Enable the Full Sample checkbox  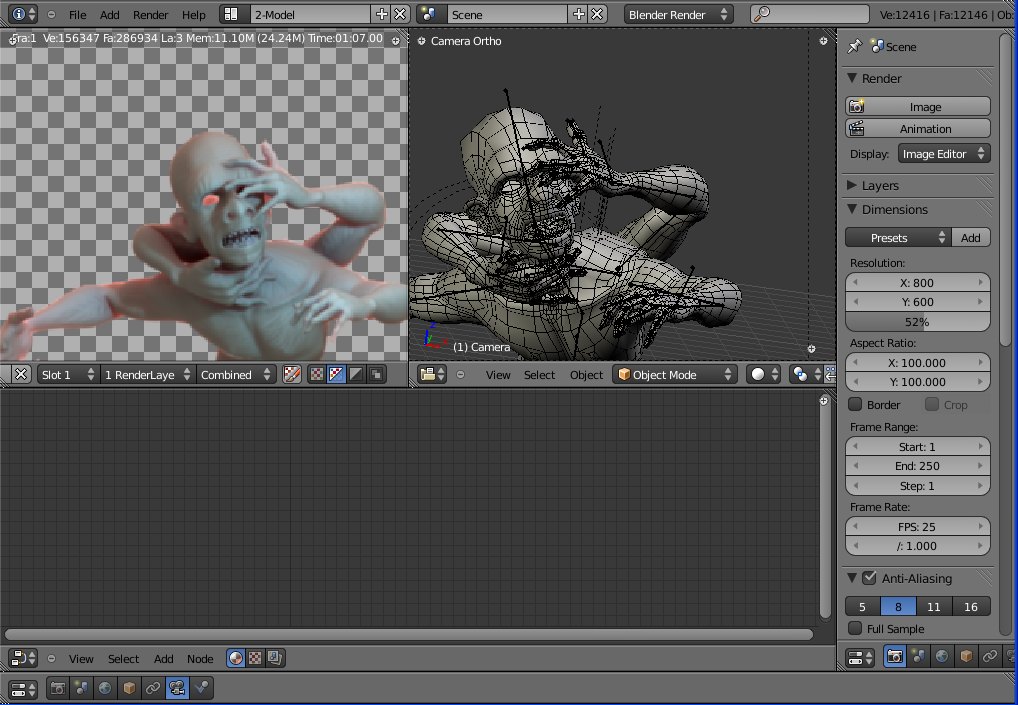855,629
